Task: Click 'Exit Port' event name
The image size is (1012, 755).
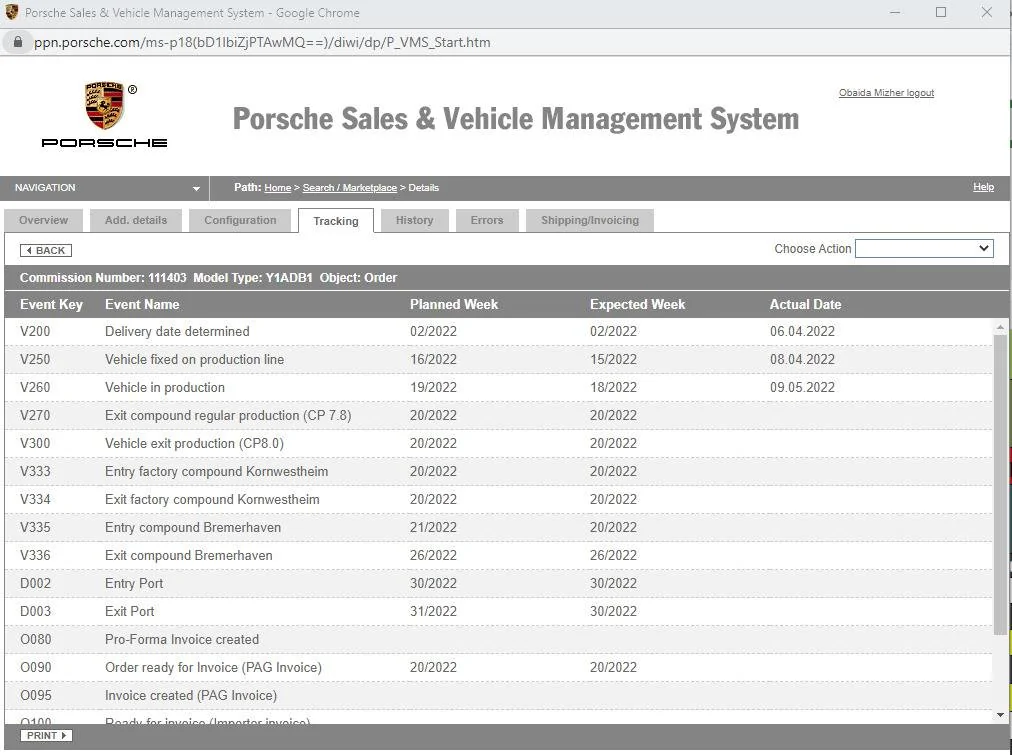Action: pos(129,611)
